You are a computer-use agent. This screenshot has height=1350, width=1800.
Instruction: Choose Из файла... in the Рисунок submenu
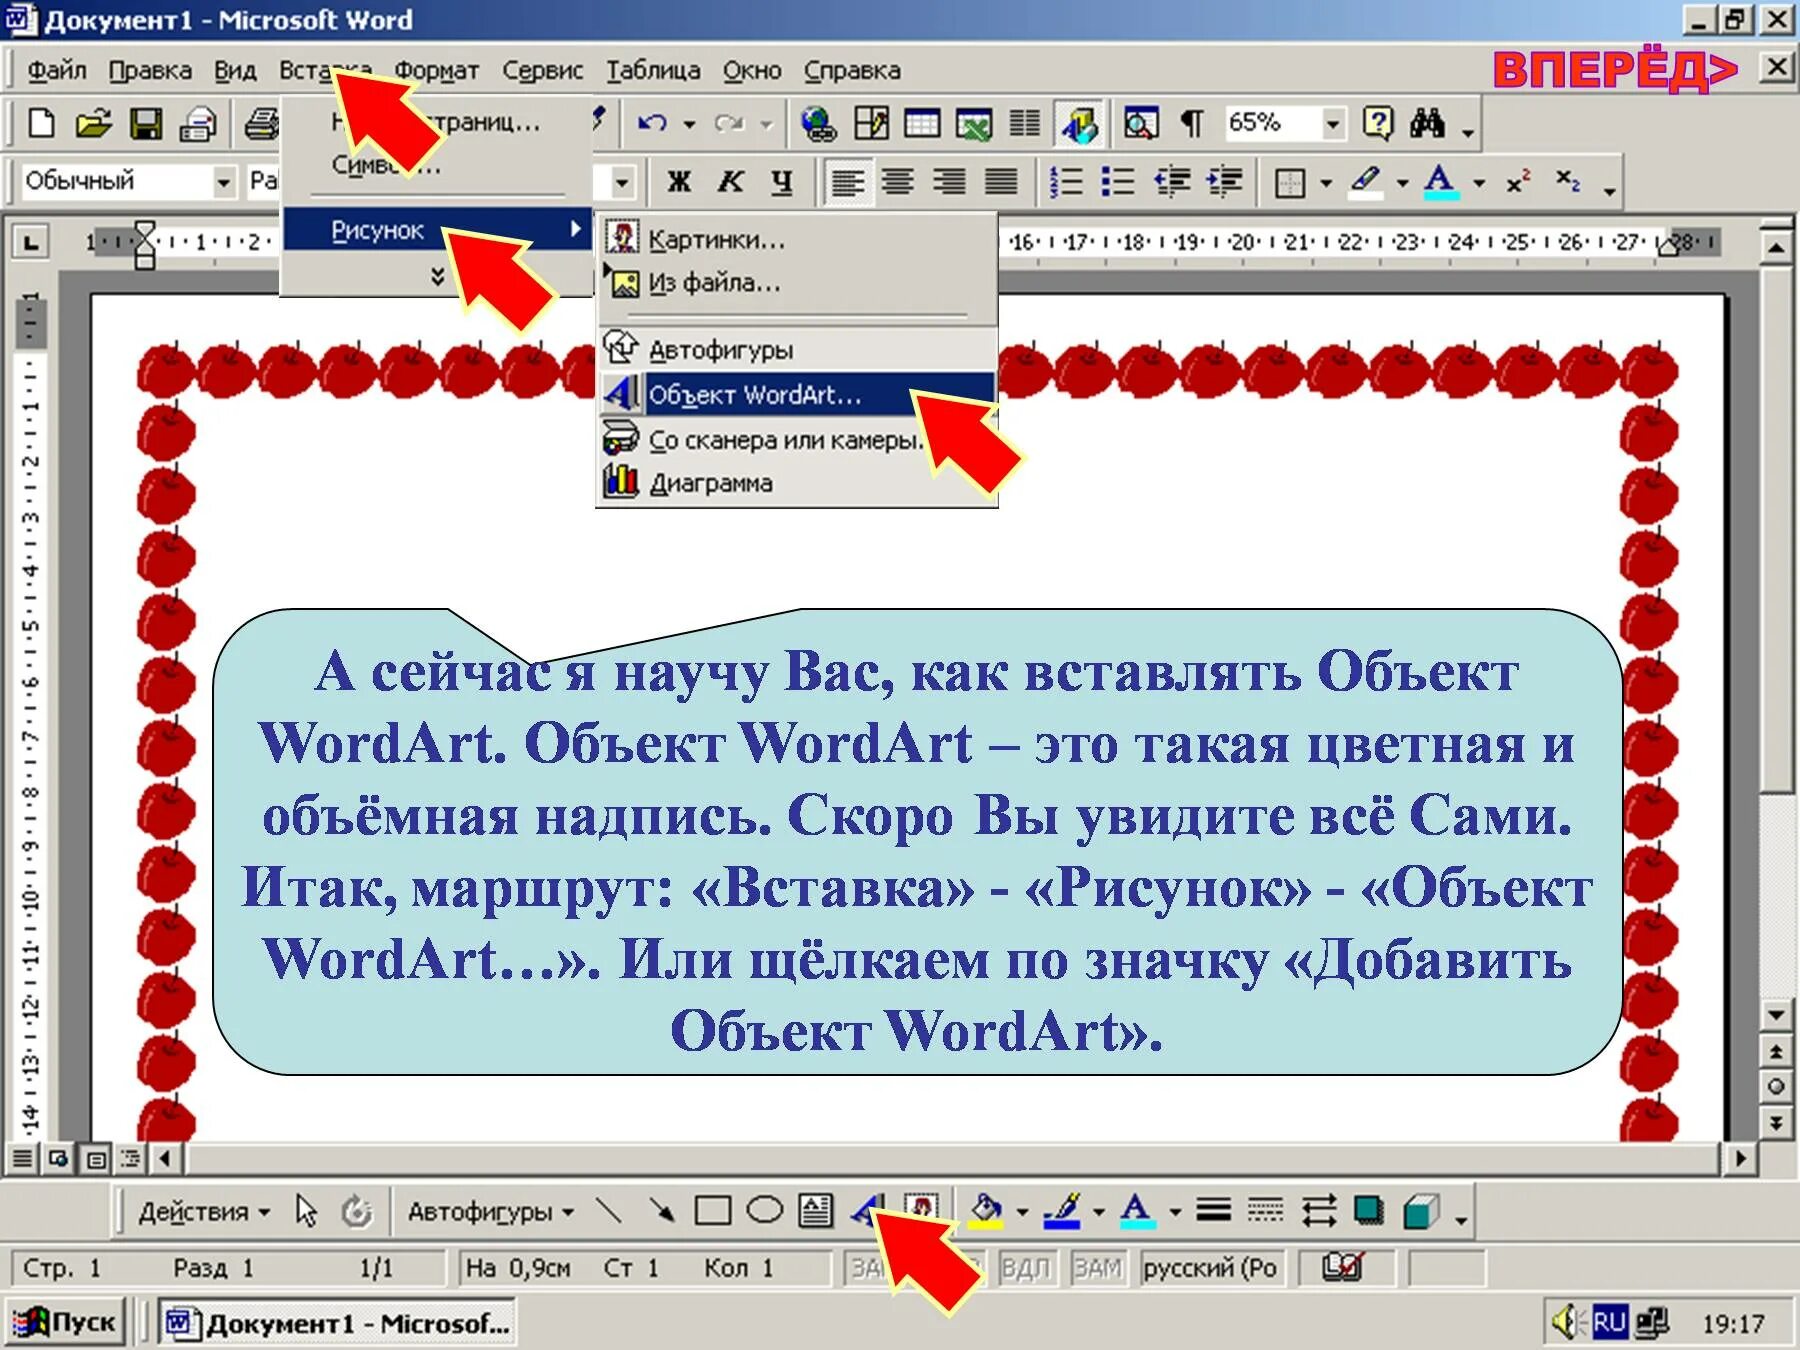[798, 283]
